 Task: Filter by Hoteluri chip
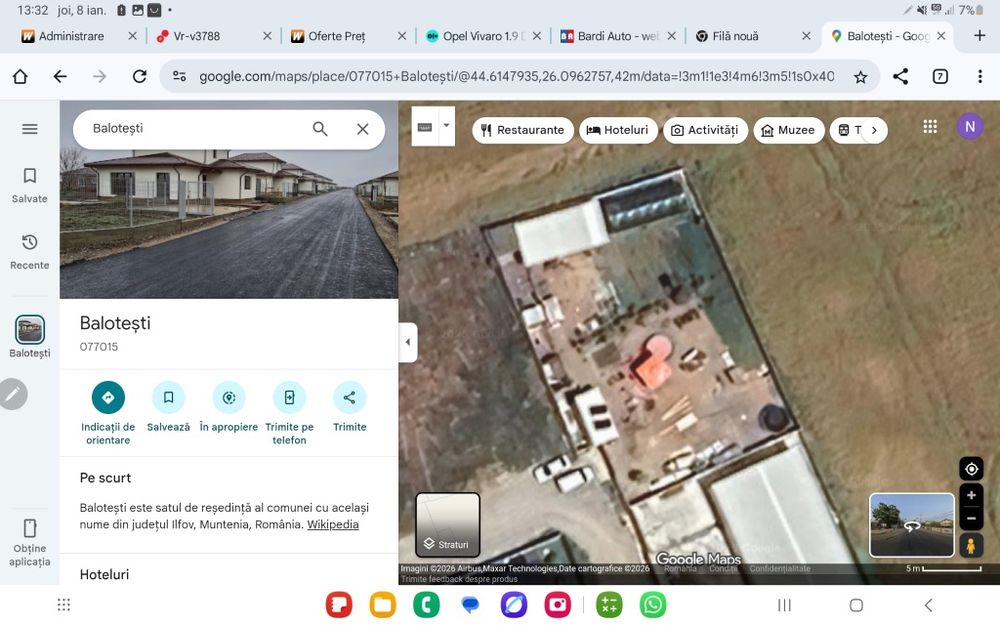pos(618,130)
